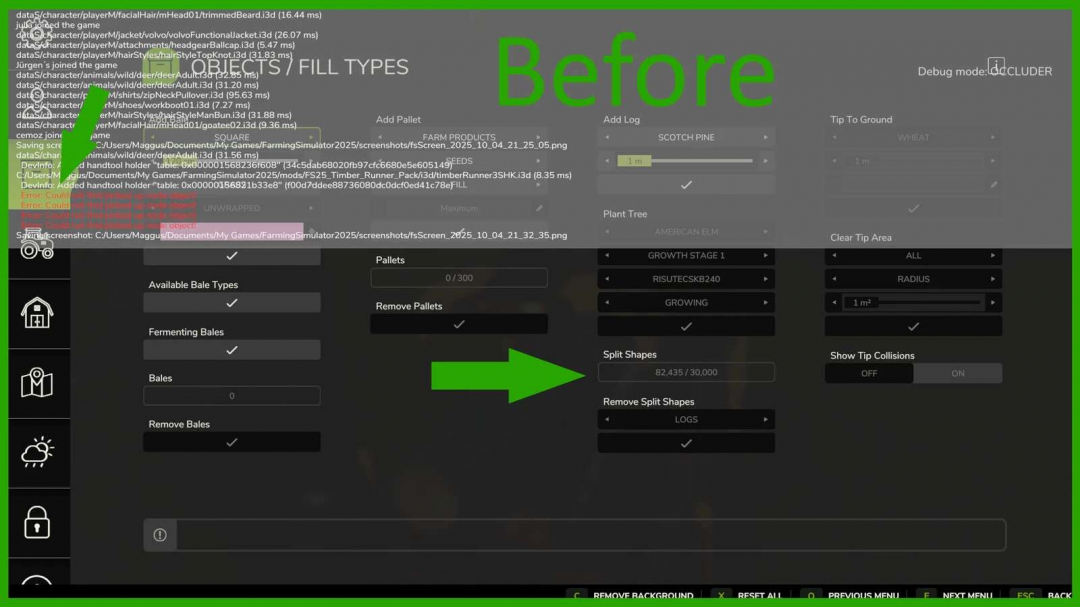This screenshot has width=1080, height=607.
Task: Click the lock icon in the sidebar
Action: click(x=39, y=522)
